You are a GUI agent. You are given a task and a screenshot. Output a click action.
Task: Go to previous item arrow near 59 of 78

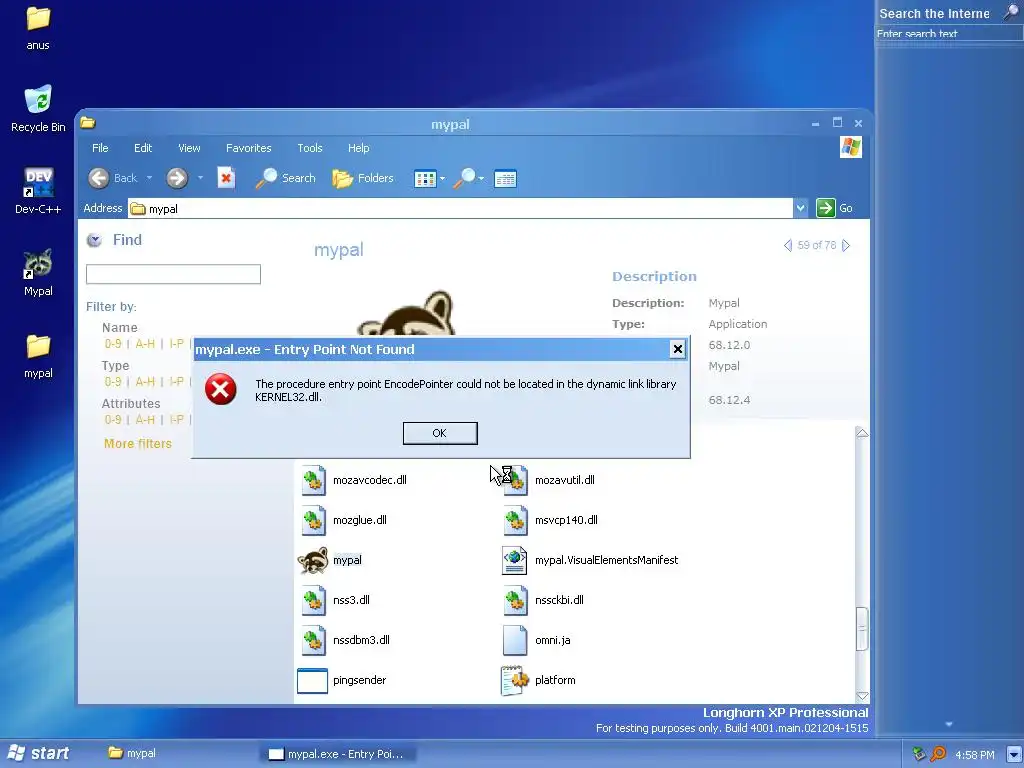[x=788, y=246]
